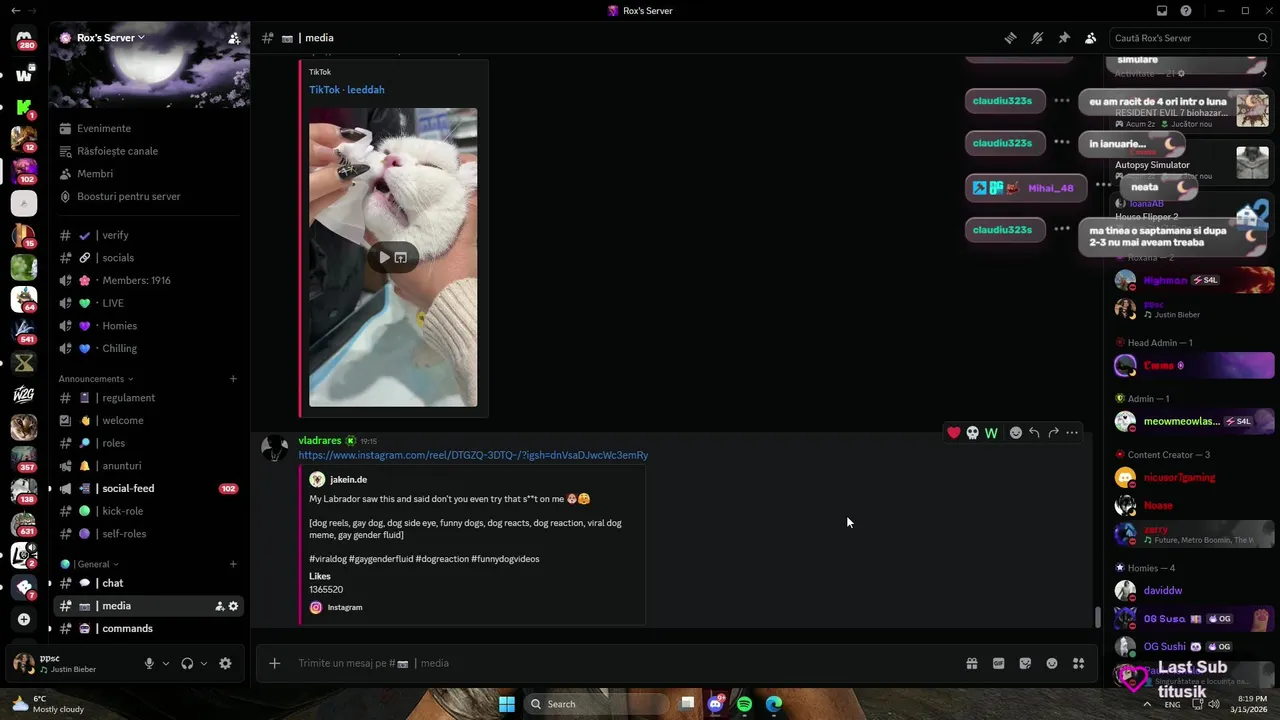
Task: Collapse the Announcements category
Action: (x=95, y=379)
